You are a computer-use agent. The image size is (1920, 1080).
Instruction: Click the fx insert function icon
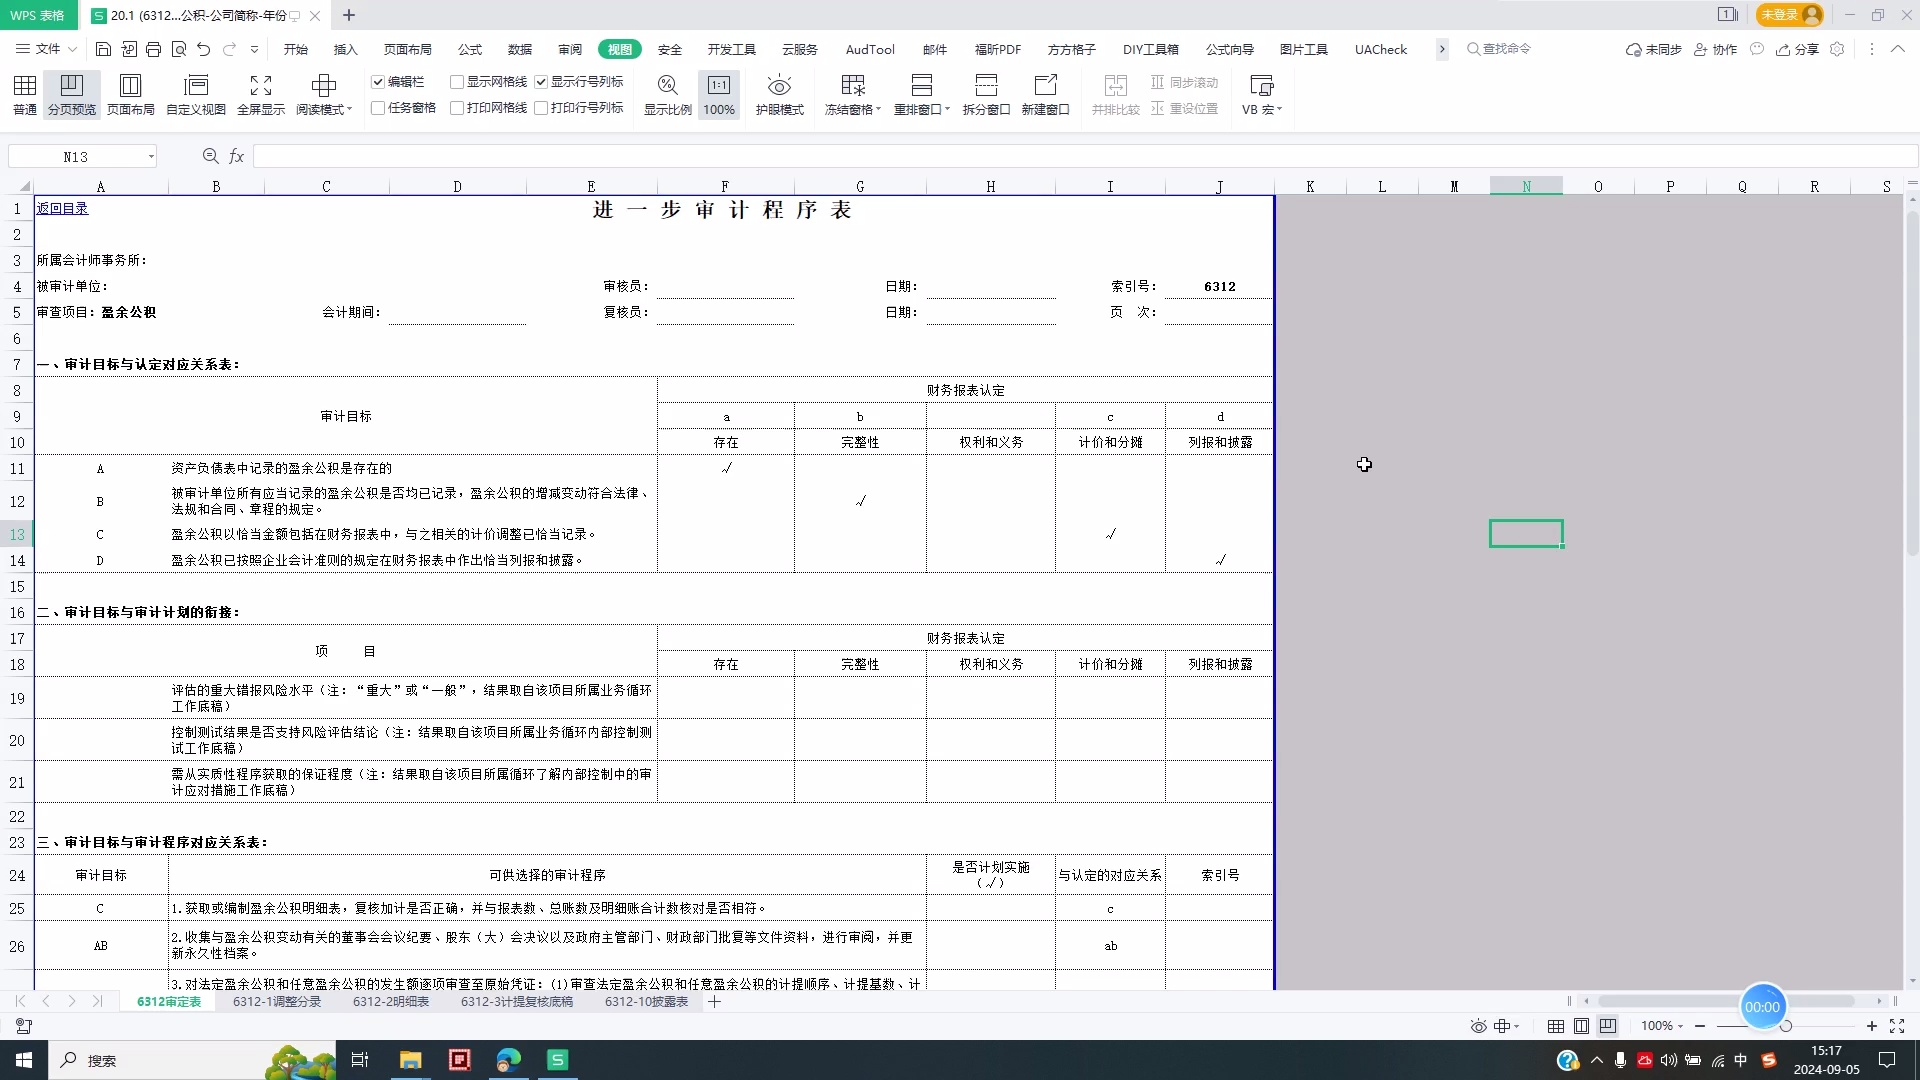(x=237, y=156)
